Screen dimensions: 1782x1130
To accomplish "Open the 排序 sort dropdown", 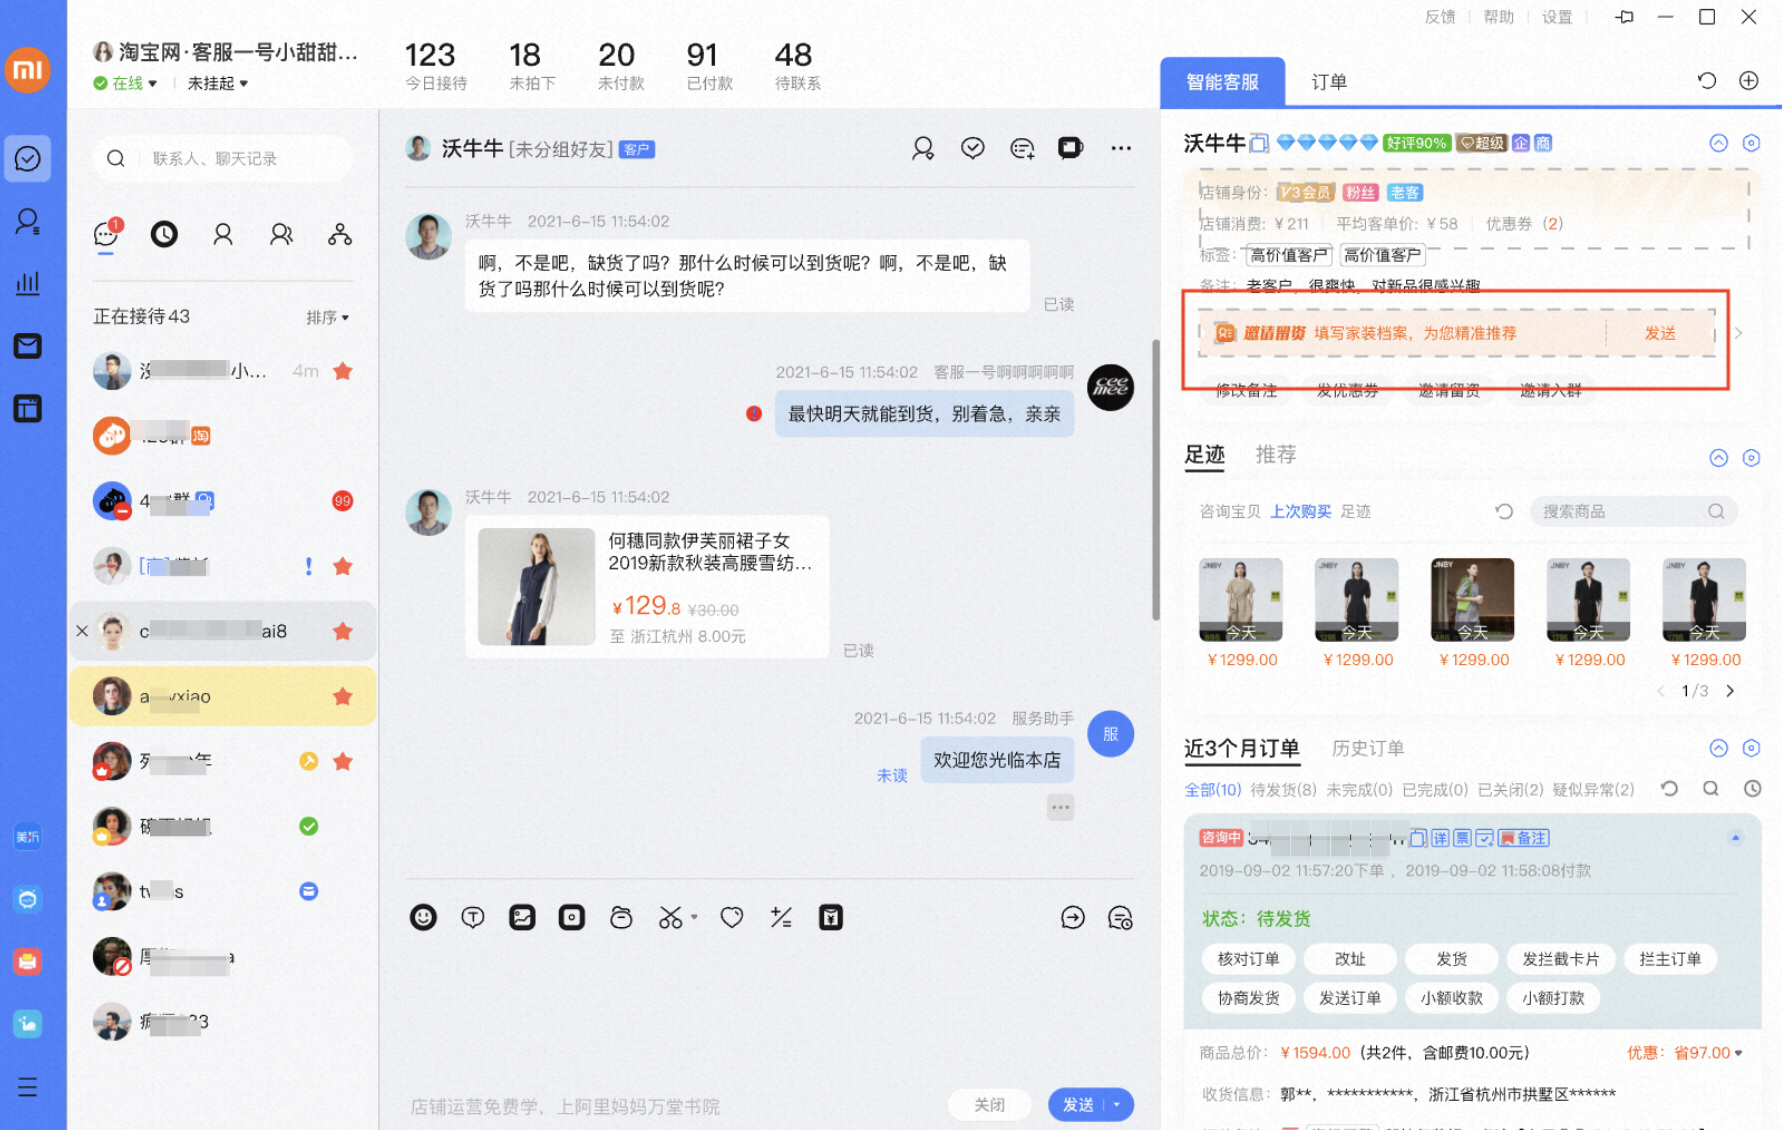I will pos(328,317).
